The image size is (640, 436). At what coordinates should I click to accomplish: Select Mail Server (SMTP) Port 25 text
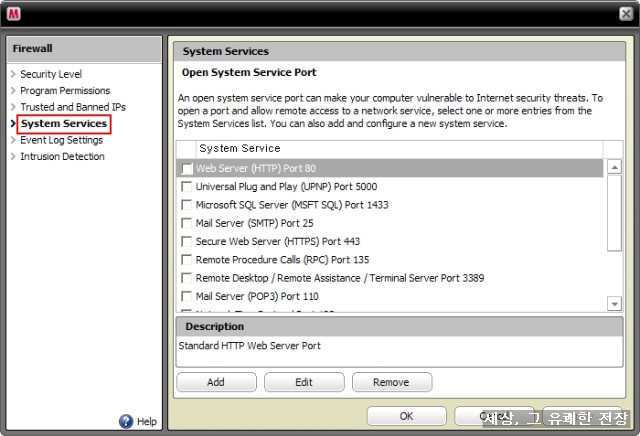point(254,223)
